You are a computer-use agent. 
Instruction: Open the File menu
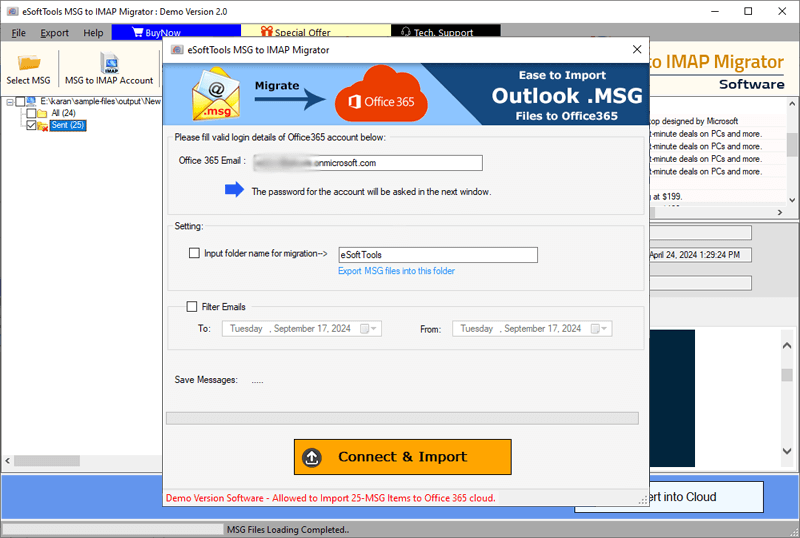pyautogui.click(x=18, y=33)
